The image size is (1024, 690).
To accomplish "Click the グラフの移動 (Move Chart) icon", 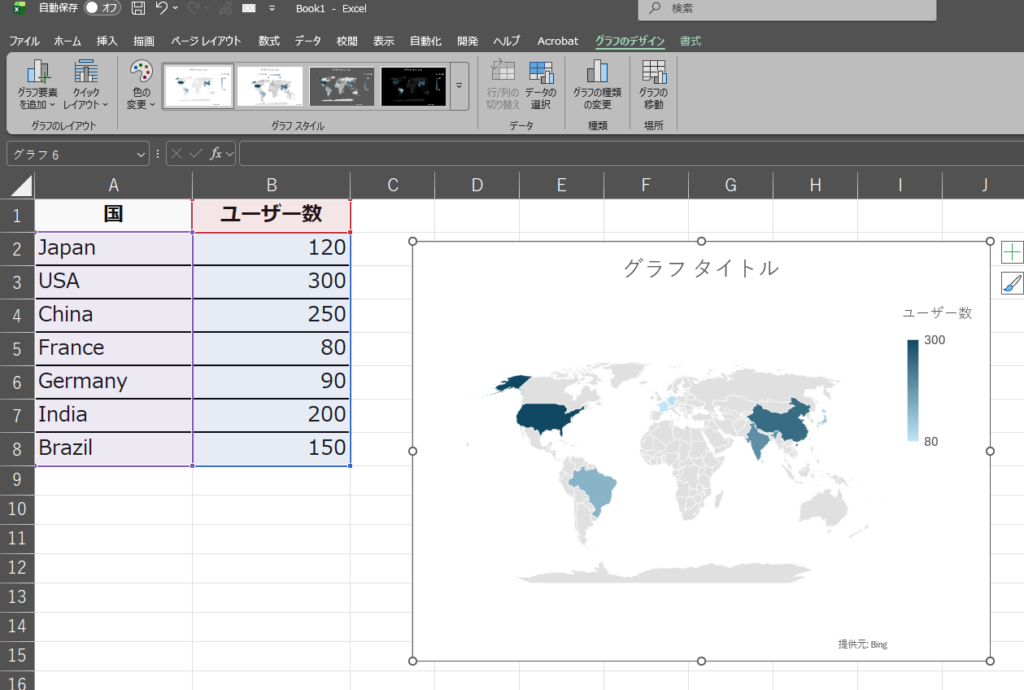I will pos(654,85).
